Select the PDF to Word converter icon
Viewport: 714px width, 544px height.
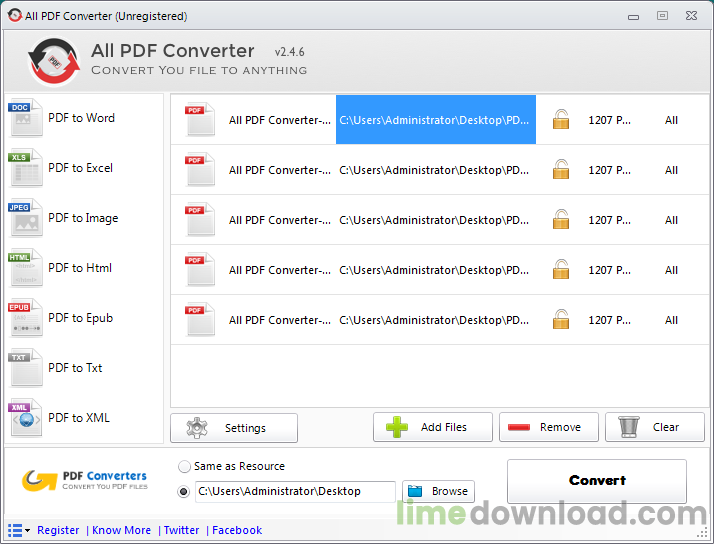[26, 117]
